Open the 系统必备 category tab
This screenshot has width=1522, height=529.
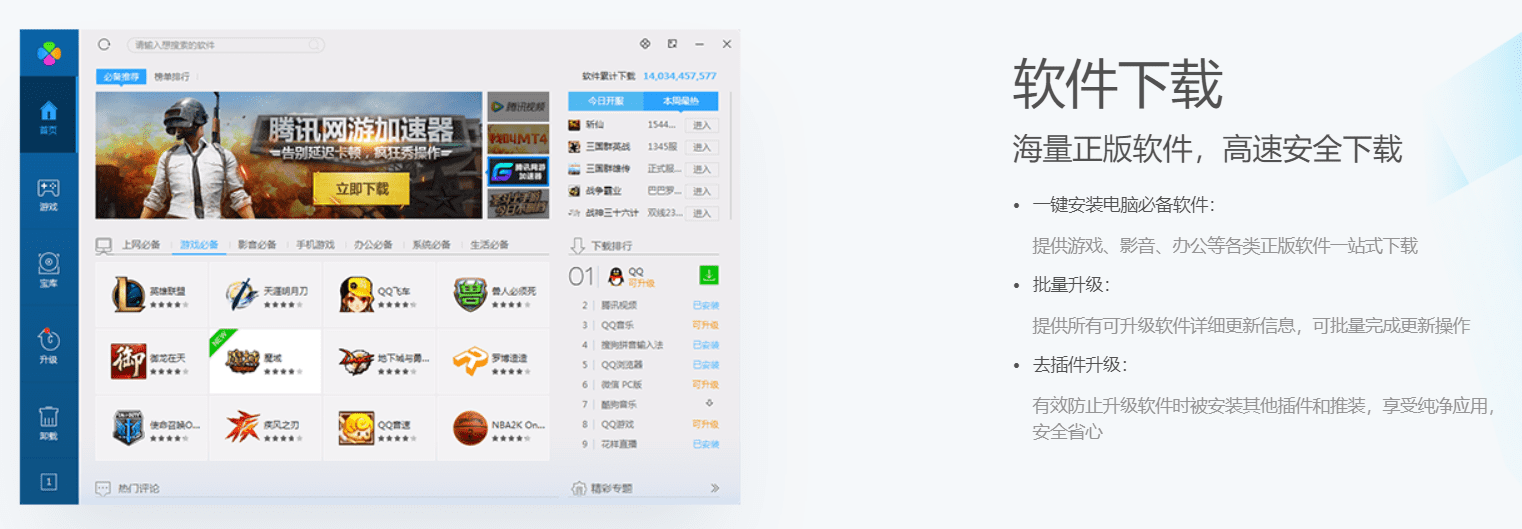pyautogui.click(x=431, y=244)
